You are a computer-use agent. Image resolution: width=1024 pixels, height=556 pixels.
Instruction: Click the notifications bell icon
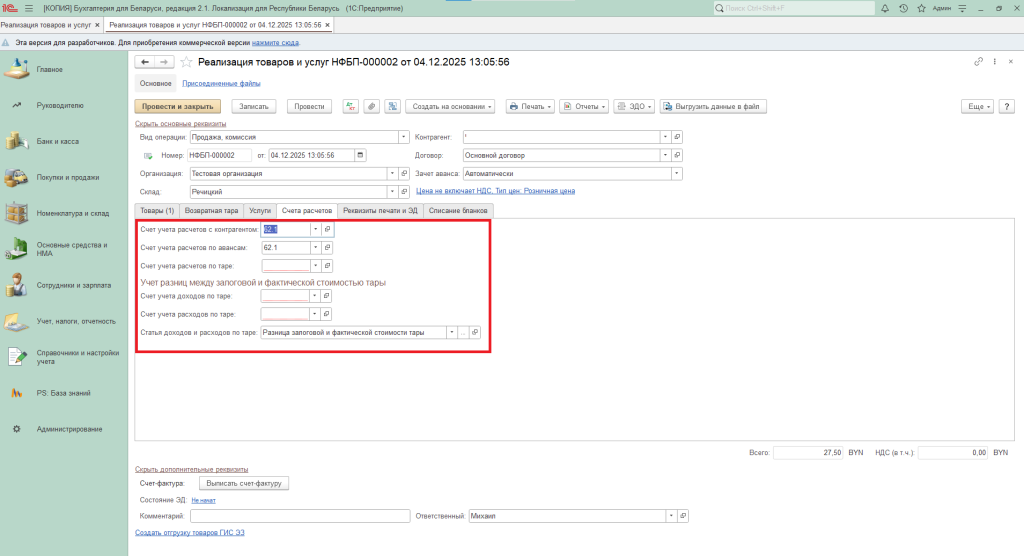click(x=883, y=8)
